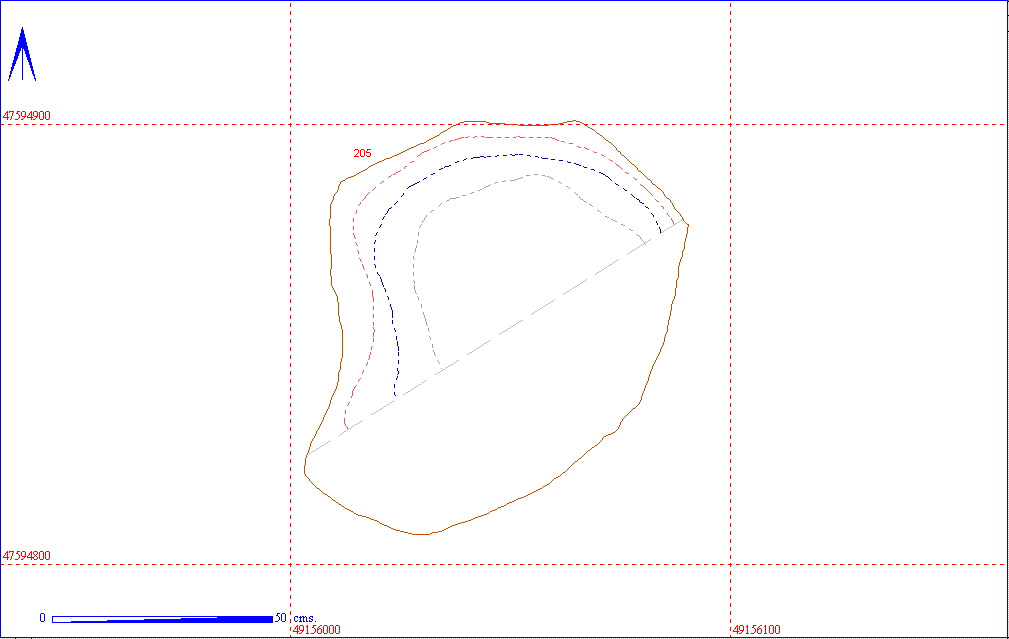Viewport: 1009px width, 639px height.
Task: Click the scale bar's 0 label
Action: 42,618
